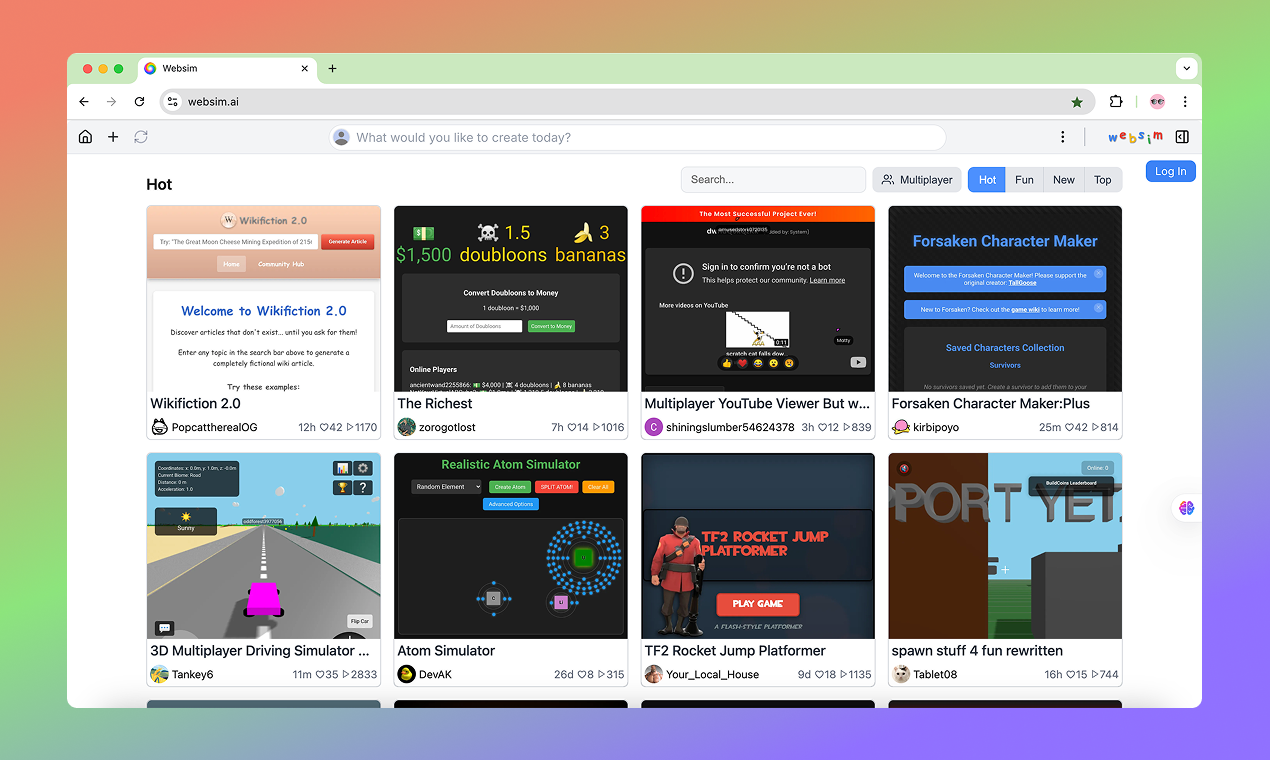Select the Websim browser tab

(227, 68)
